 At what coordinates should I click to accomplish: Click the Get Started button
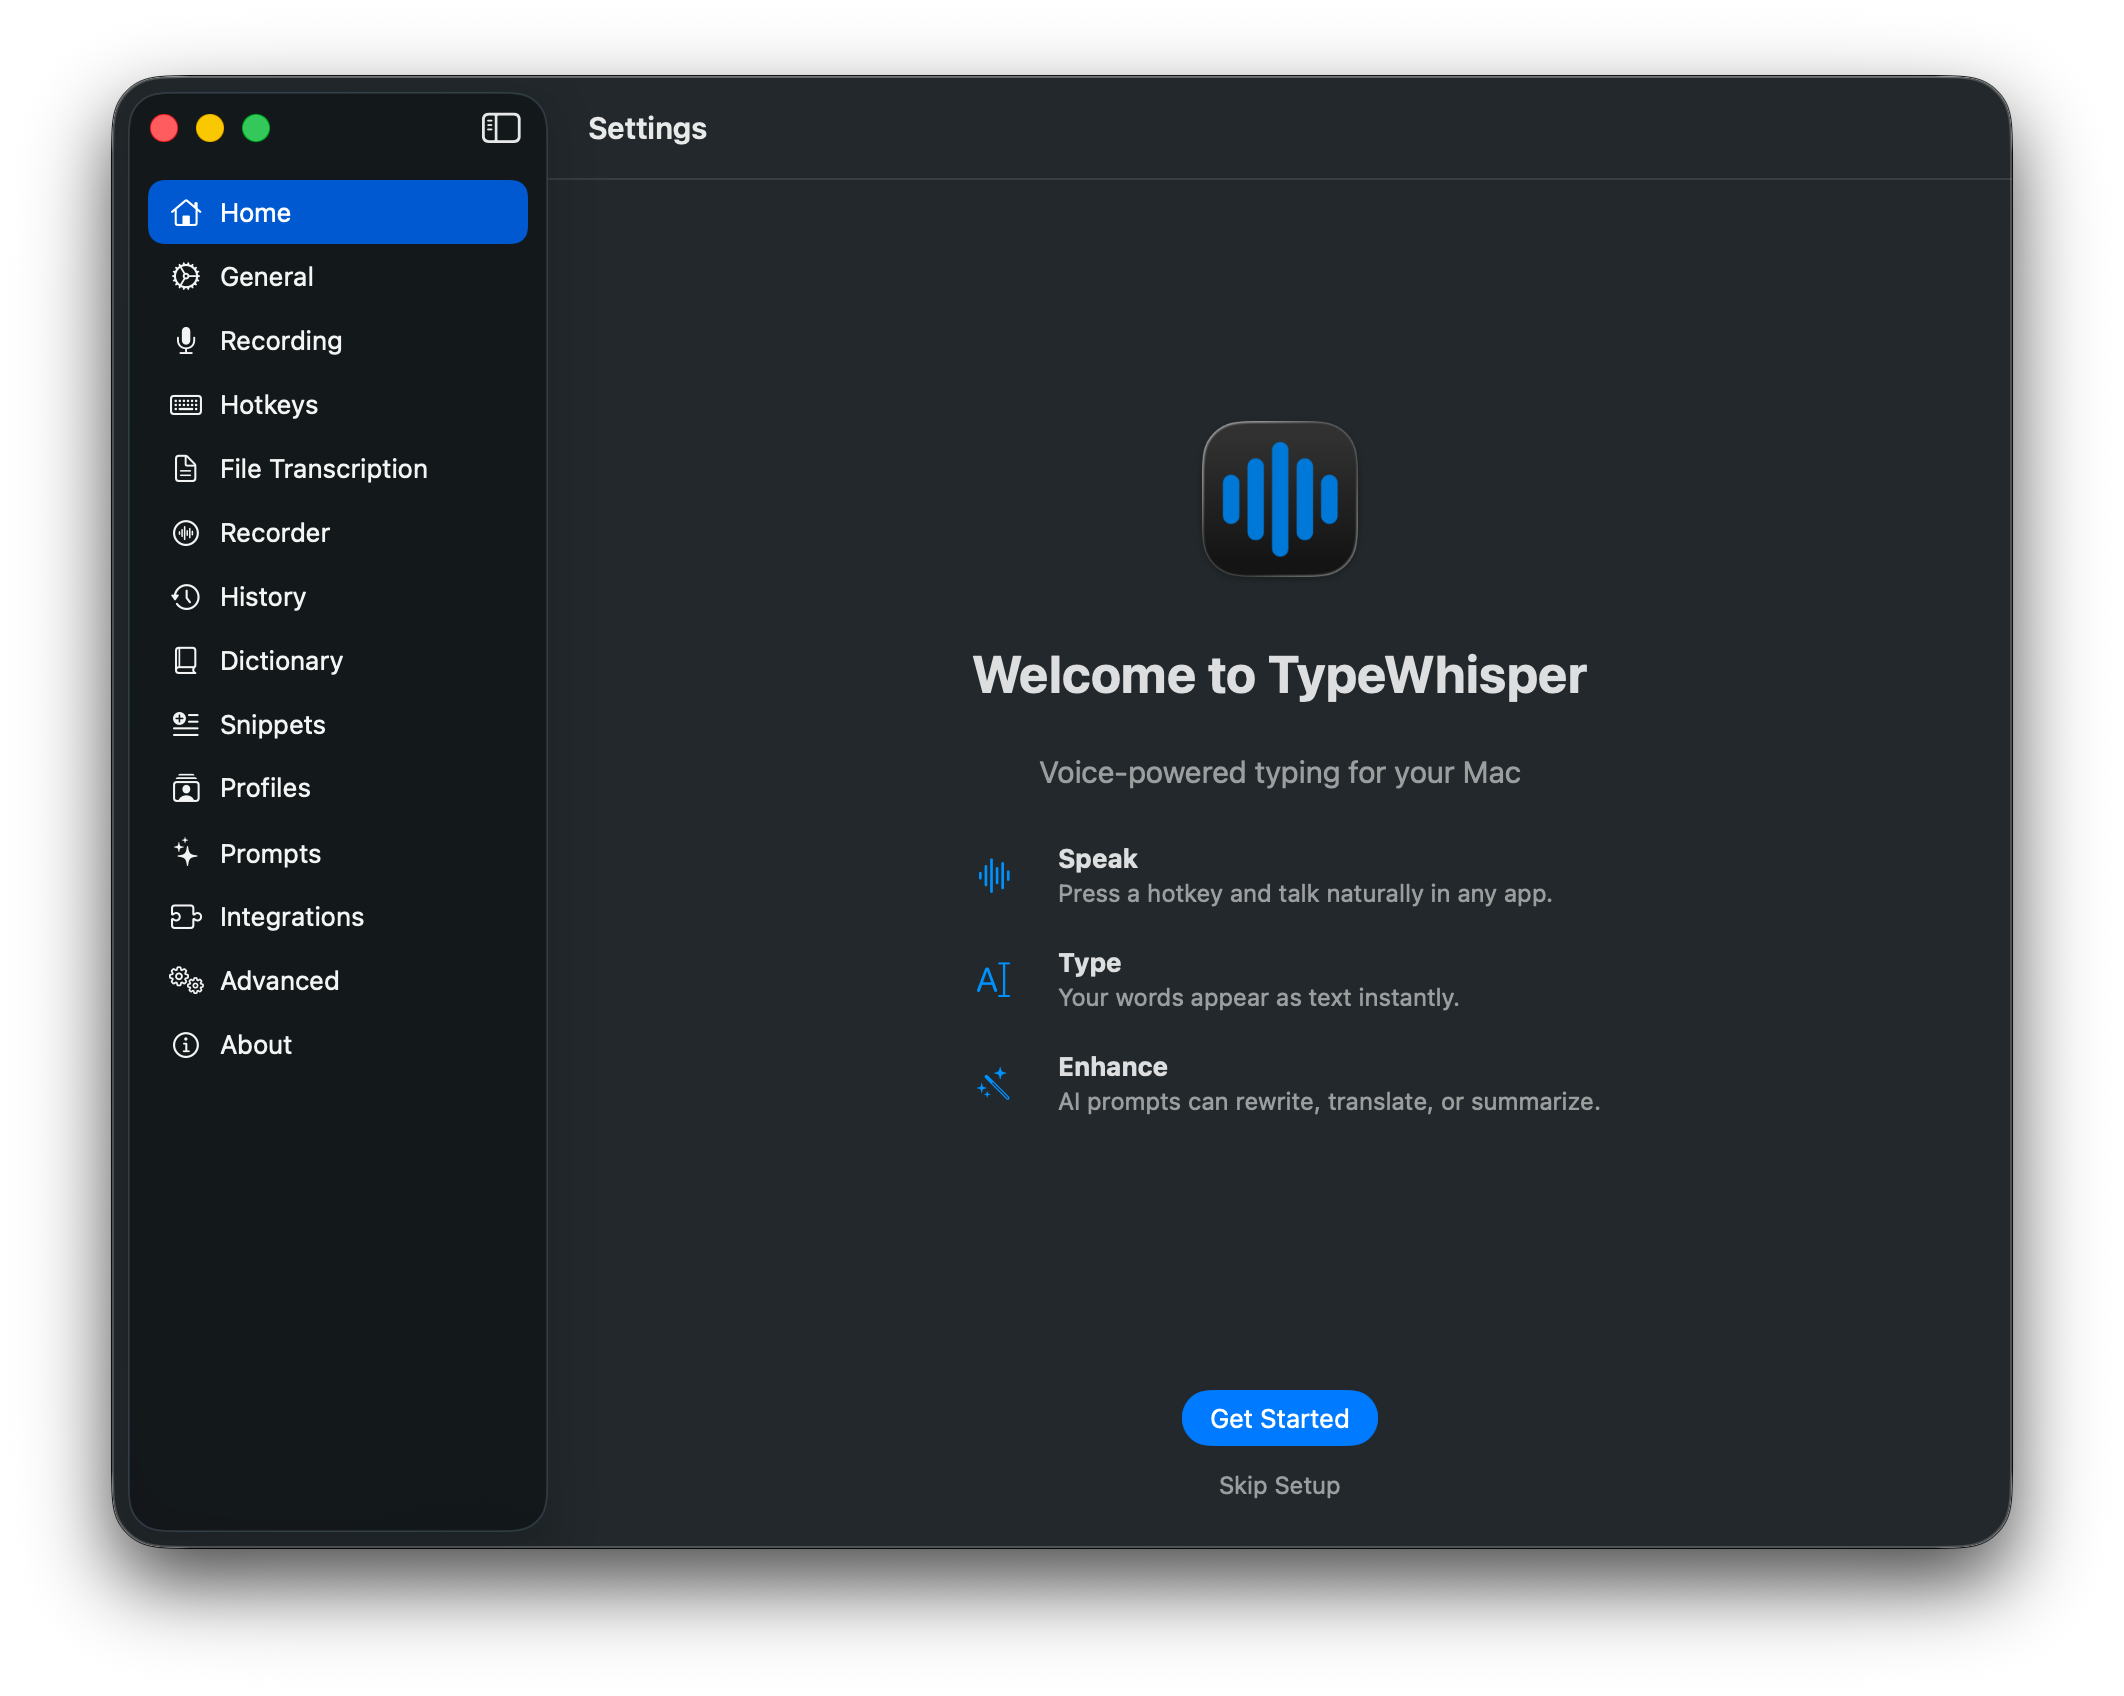(x=1279, y=1417)
